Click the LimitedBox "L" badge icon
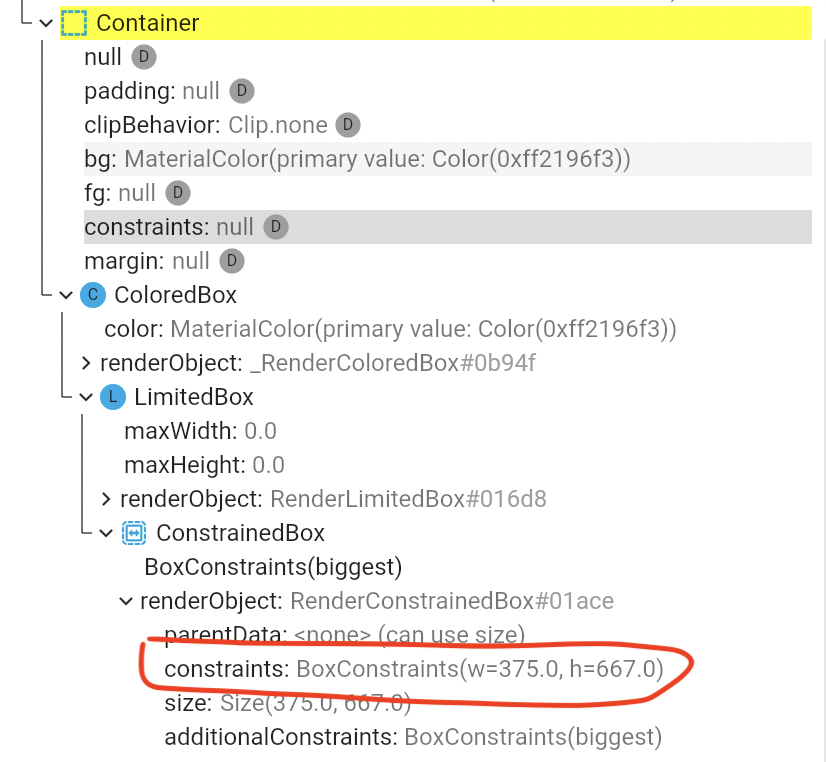826x762 pixels. [x=112, y=397]
